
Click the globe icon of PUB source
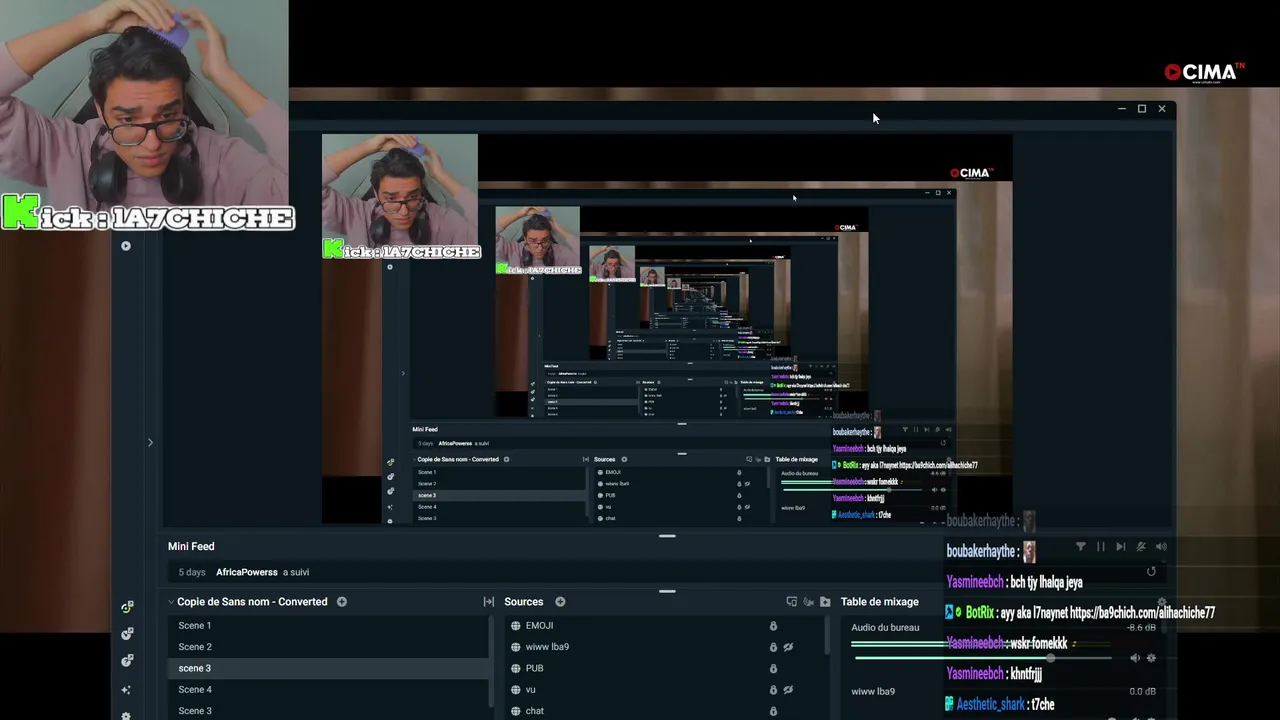tap(516, 668)
